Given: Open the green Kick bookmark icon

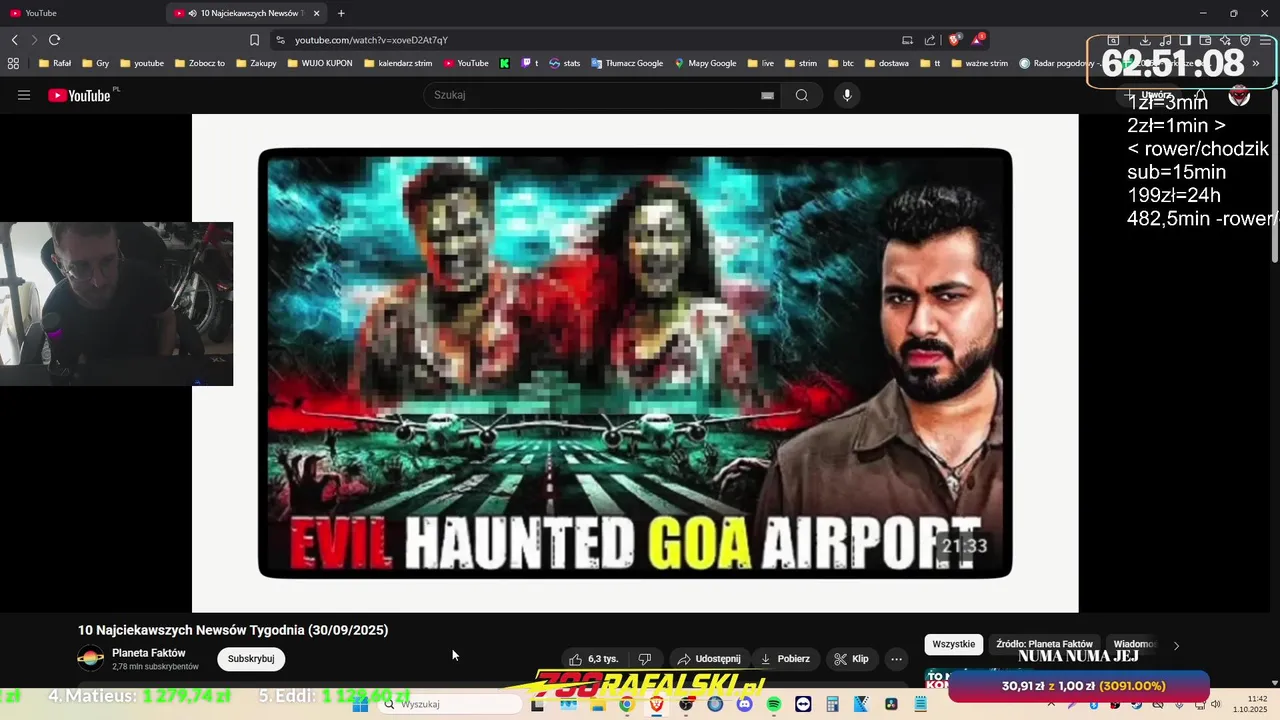Looking at the screenshot, I should click(x=504, y=63).
